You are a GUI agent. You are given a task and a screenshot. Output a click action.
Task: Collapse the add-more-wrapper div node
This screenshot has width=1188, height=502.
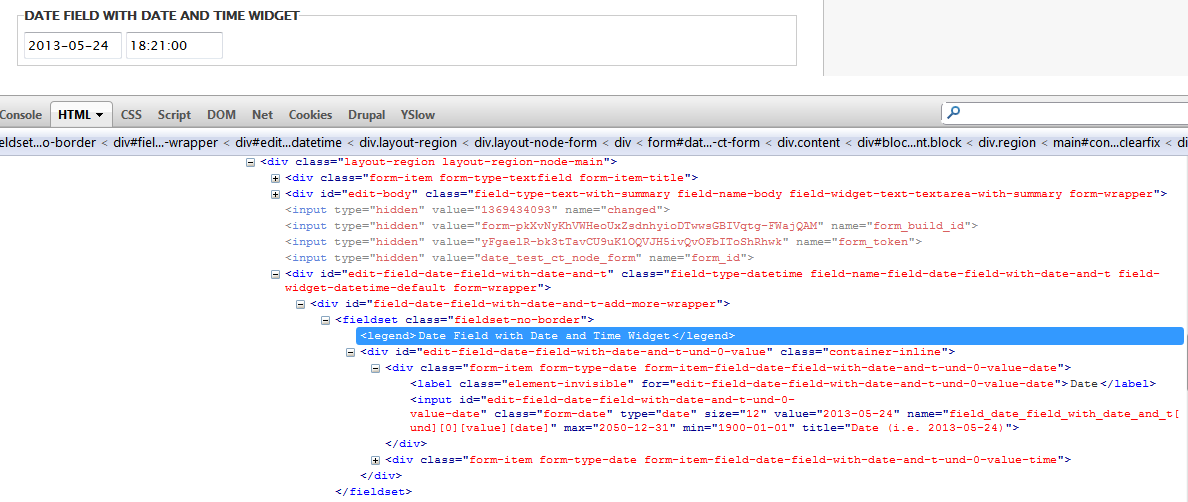pos(301,304)
